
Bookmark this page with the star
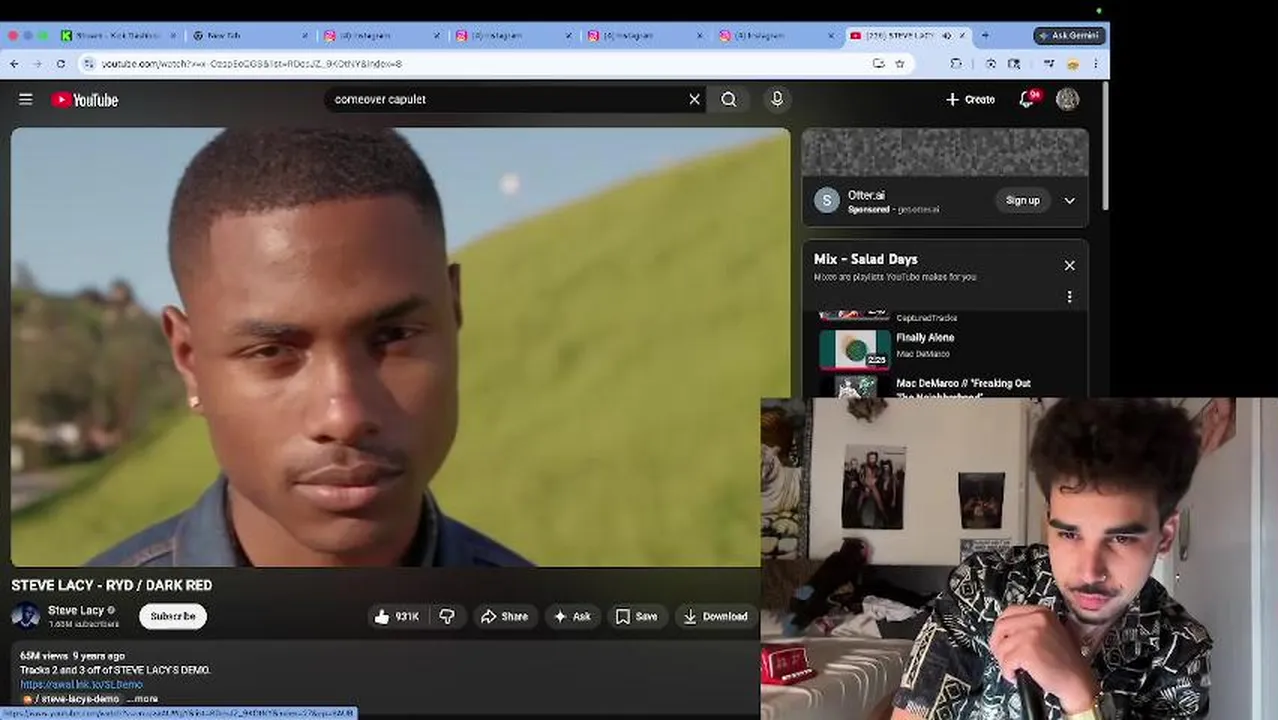click(x=900, y=63)
